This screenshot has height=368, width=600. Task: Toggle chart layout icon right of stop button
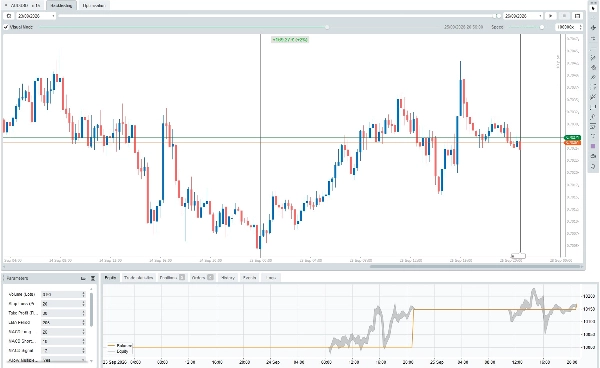(577, 16)
